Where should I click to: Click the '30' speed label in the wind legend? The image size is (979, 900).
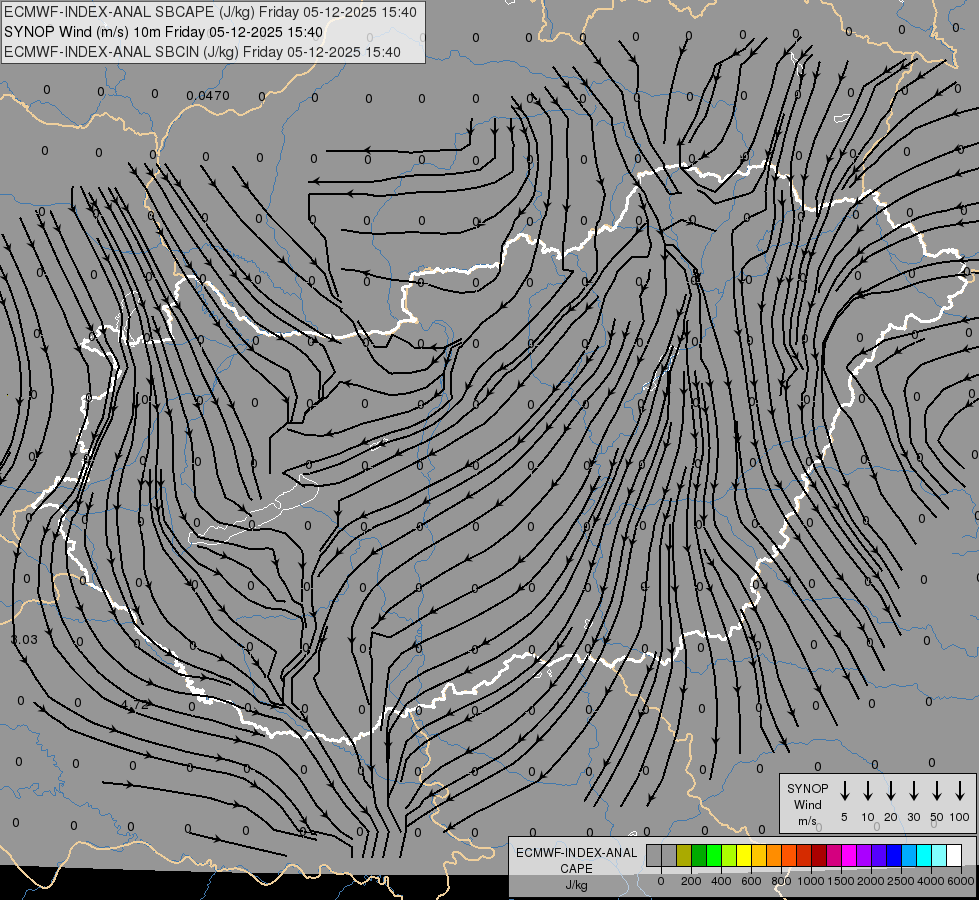pyautogui.click(x=913, y=817)
